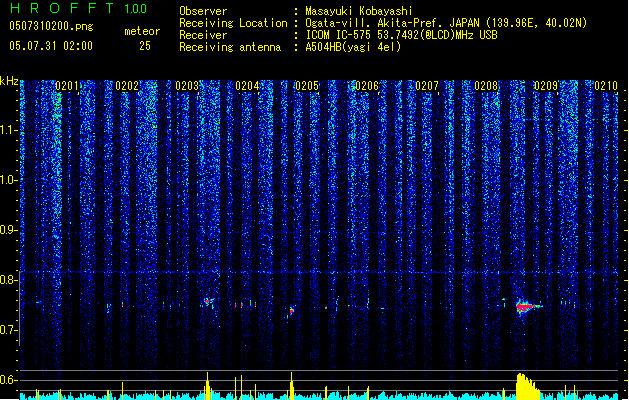This screenshot has height=400, width=629.
Task: Click the 0.6 frequency axis label
Action: click(8, 380)
